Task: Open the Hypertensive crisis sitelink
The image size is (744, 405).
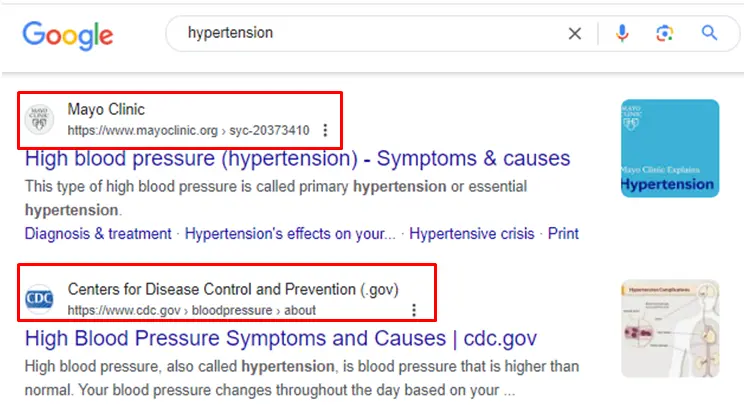Action: [x=472, y=233]
